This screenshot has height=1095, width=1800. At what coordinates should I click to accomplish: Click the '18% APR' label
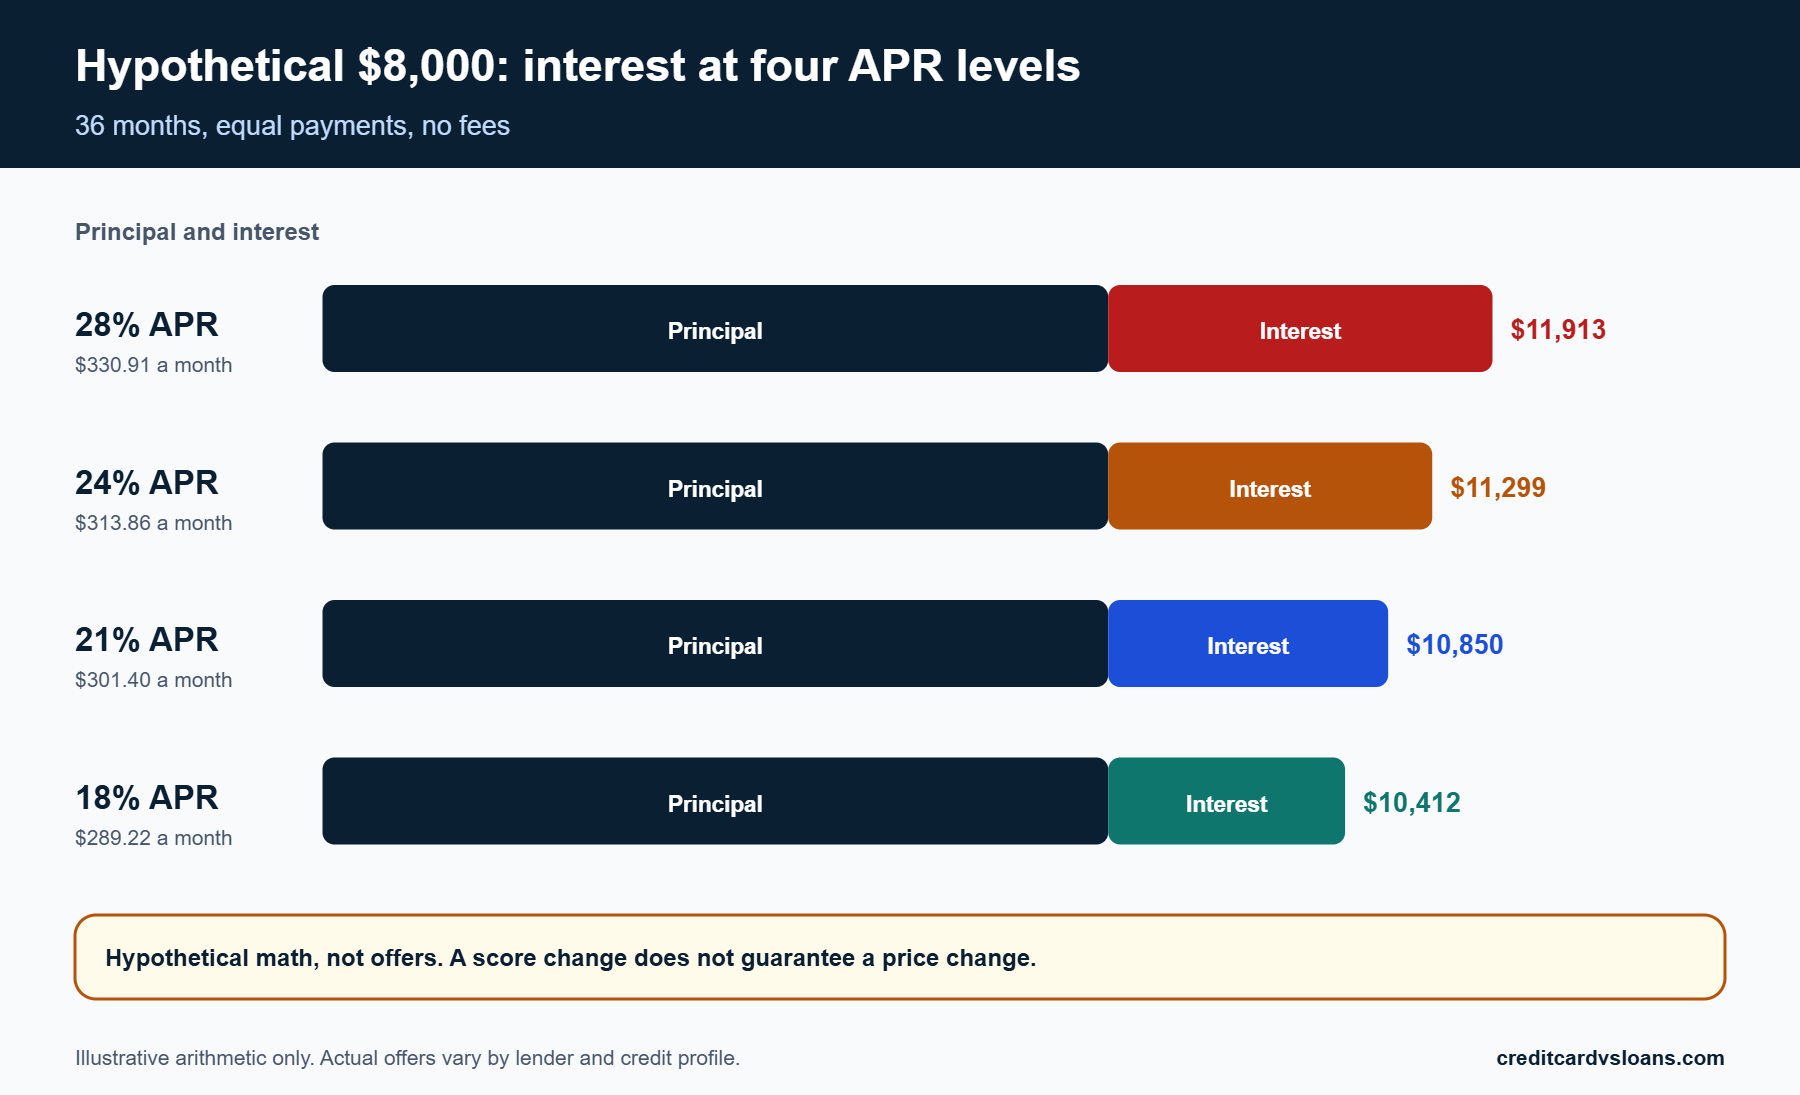pyautogui.click(x=146, y=798)
